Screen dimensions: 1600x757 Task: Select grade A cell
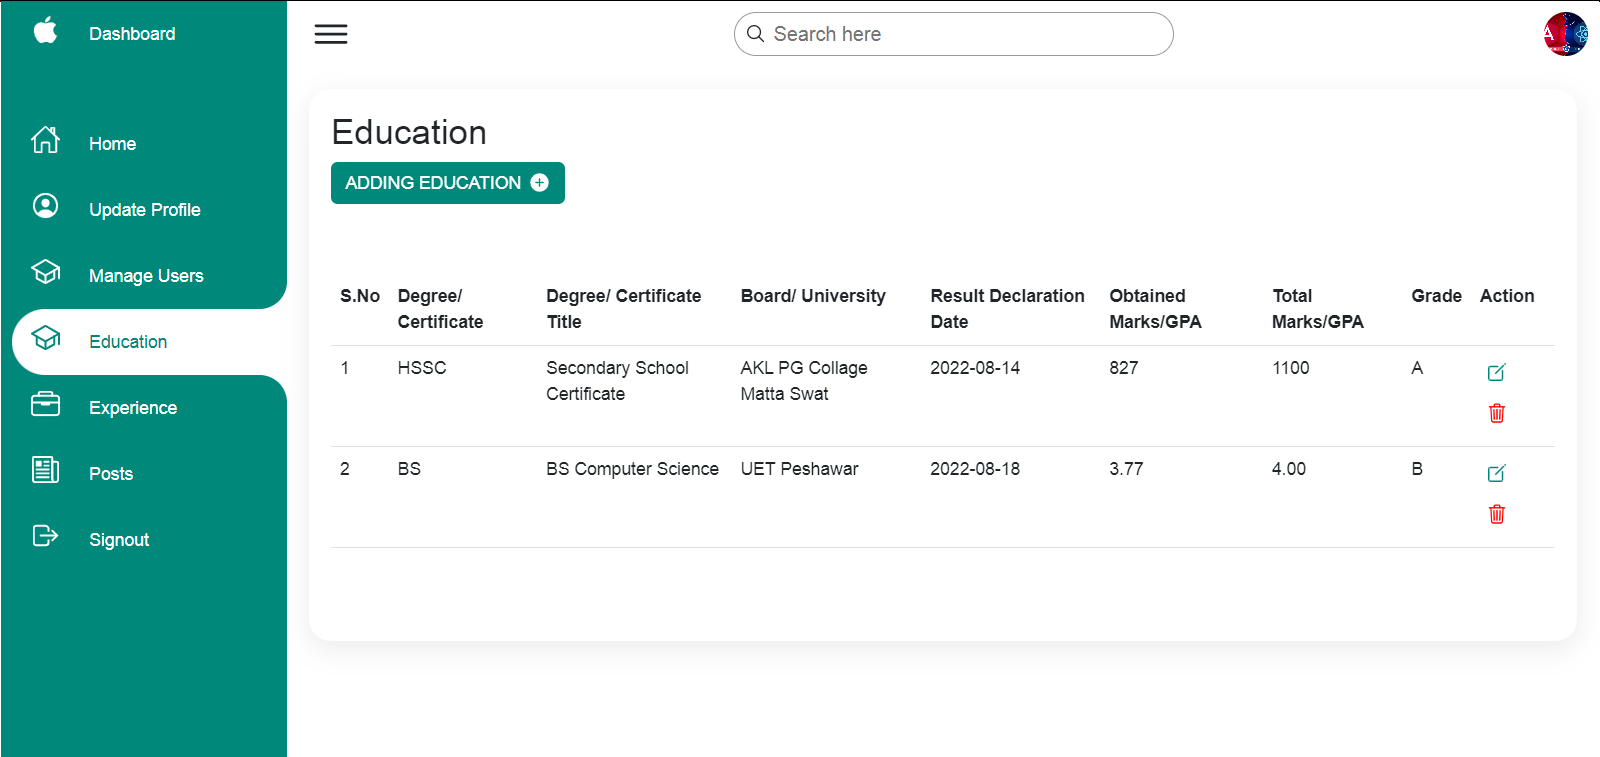[1417, 368]
